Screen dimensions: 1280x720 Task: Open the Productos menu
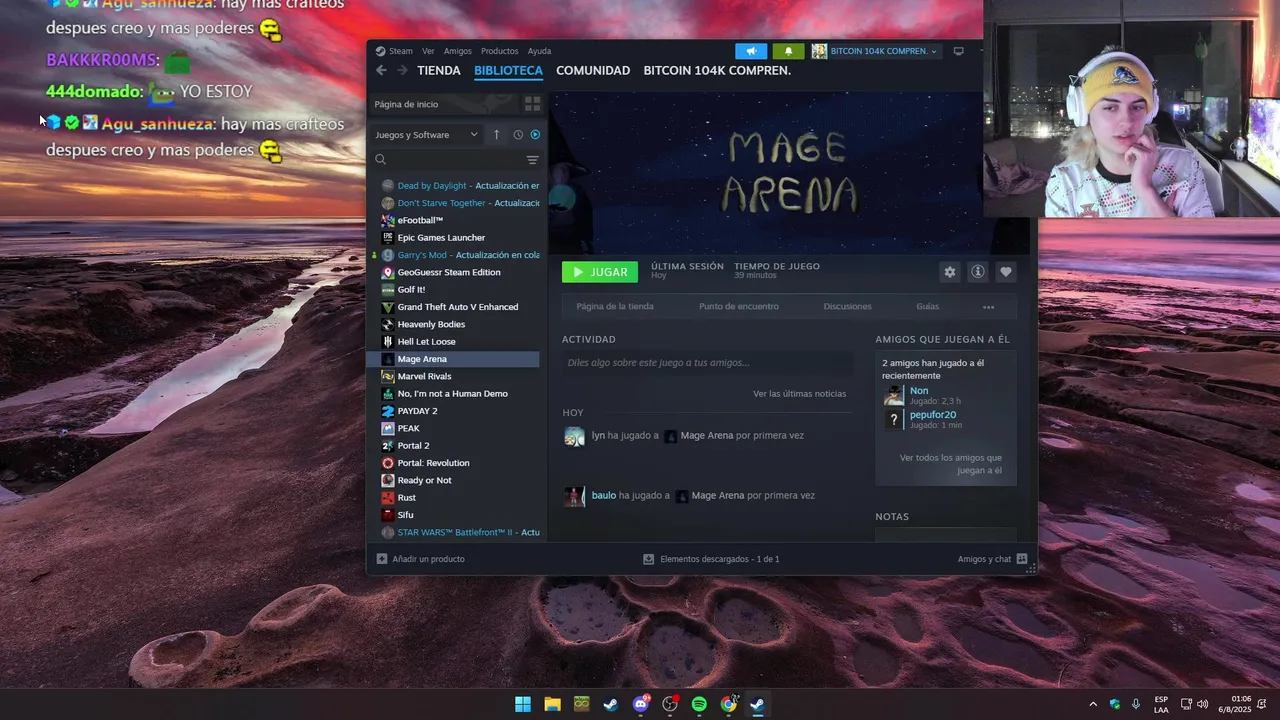[x=500, y=51]
